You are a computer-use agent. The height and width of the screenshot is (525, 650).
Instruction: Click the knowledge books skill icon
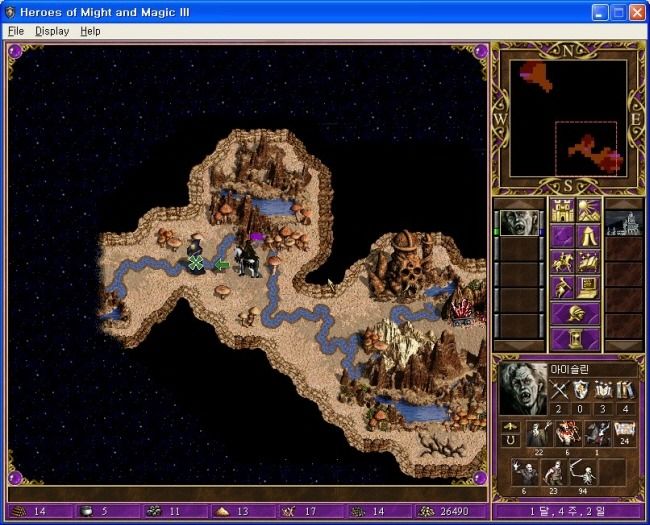pos(625,390)
